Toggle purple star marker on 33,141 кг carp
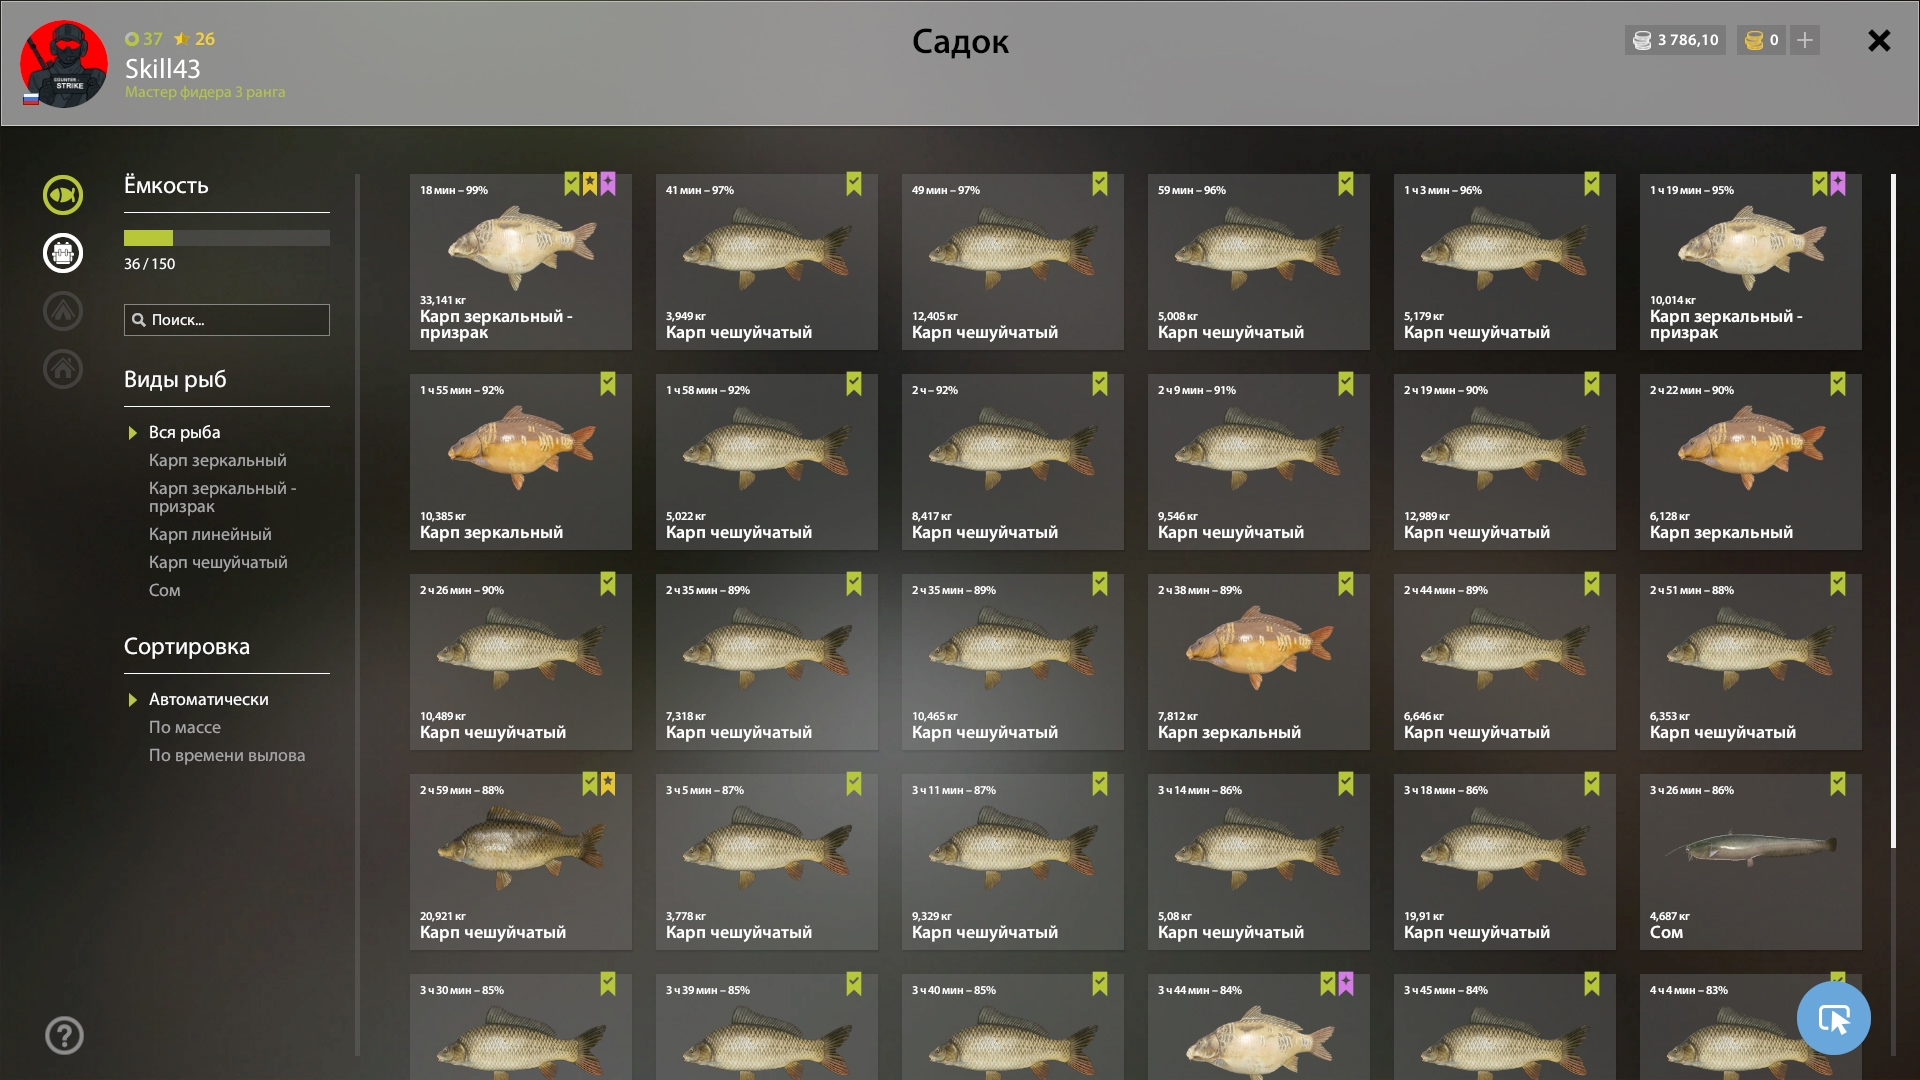Screen dimensions: 1920x1080 click(608, 184)
